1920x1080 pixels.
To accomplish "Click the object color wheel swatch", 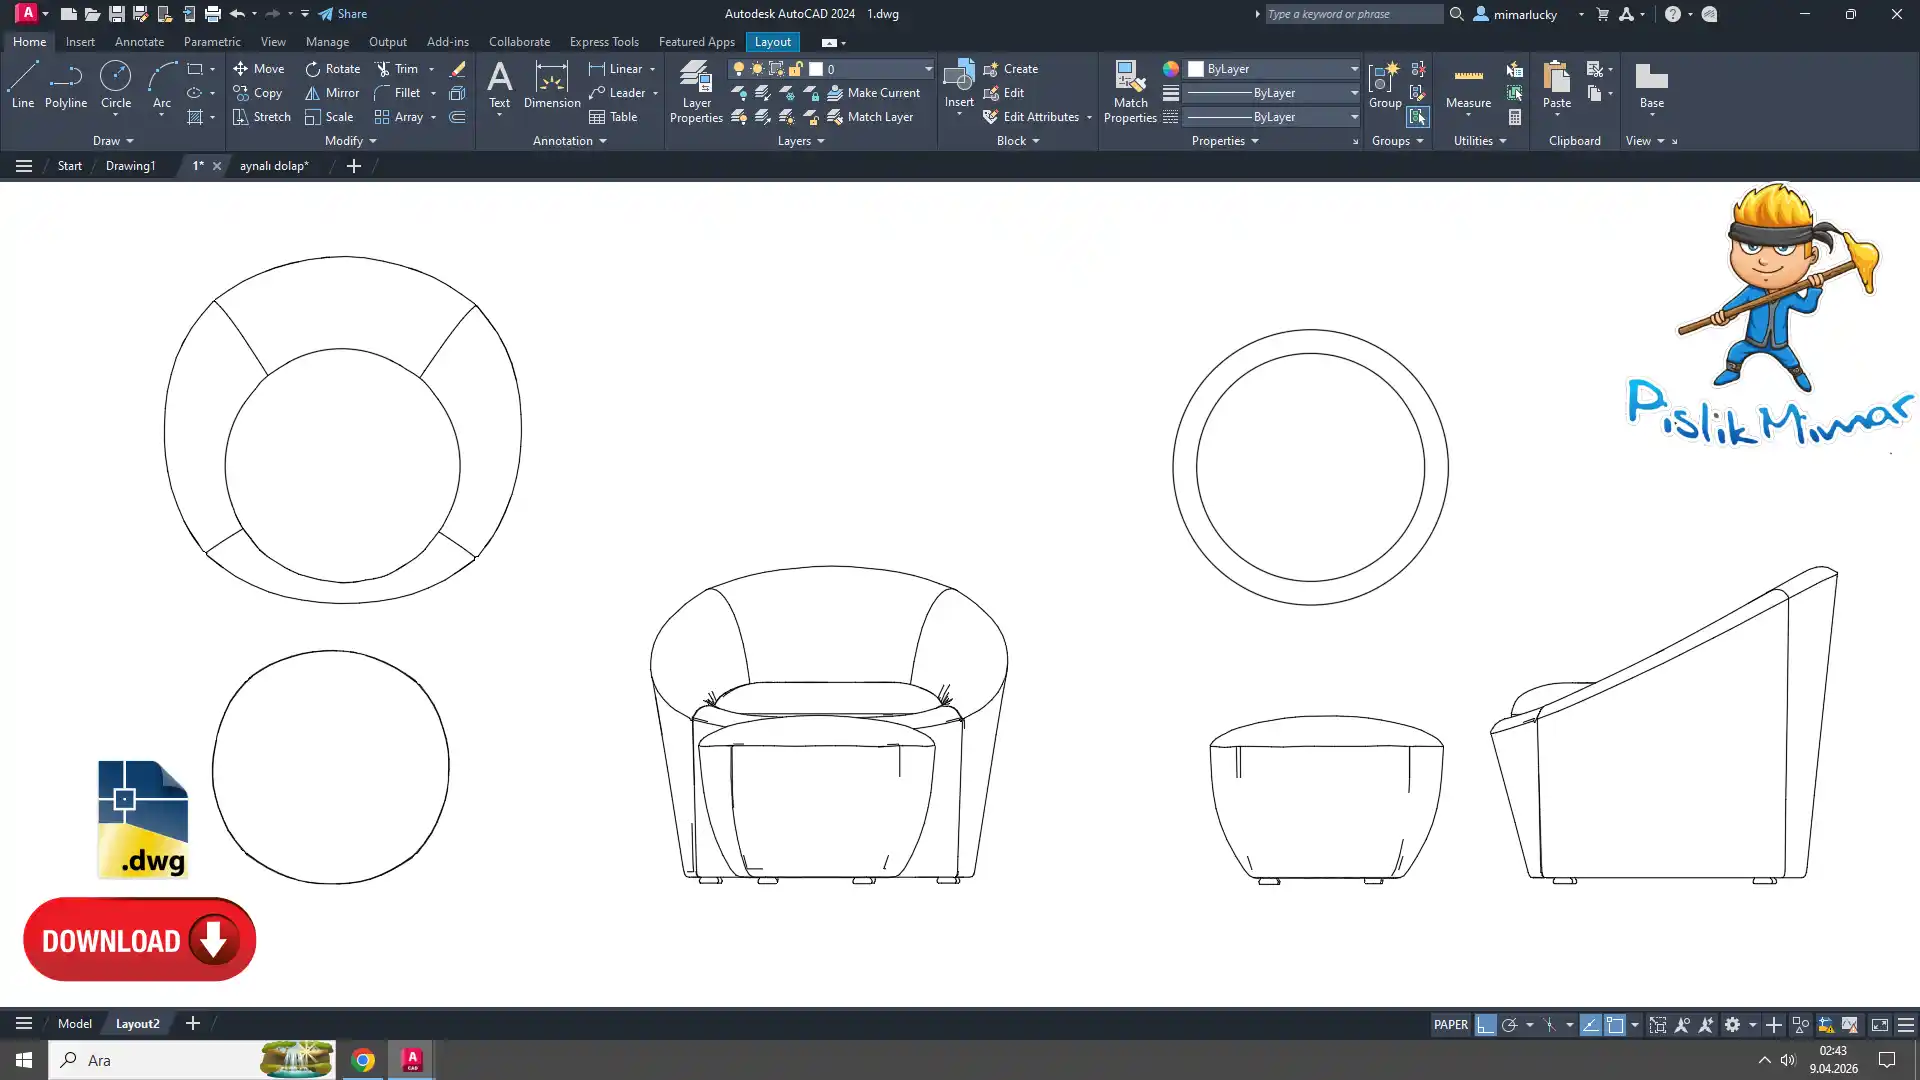I will click(1170, 69).
